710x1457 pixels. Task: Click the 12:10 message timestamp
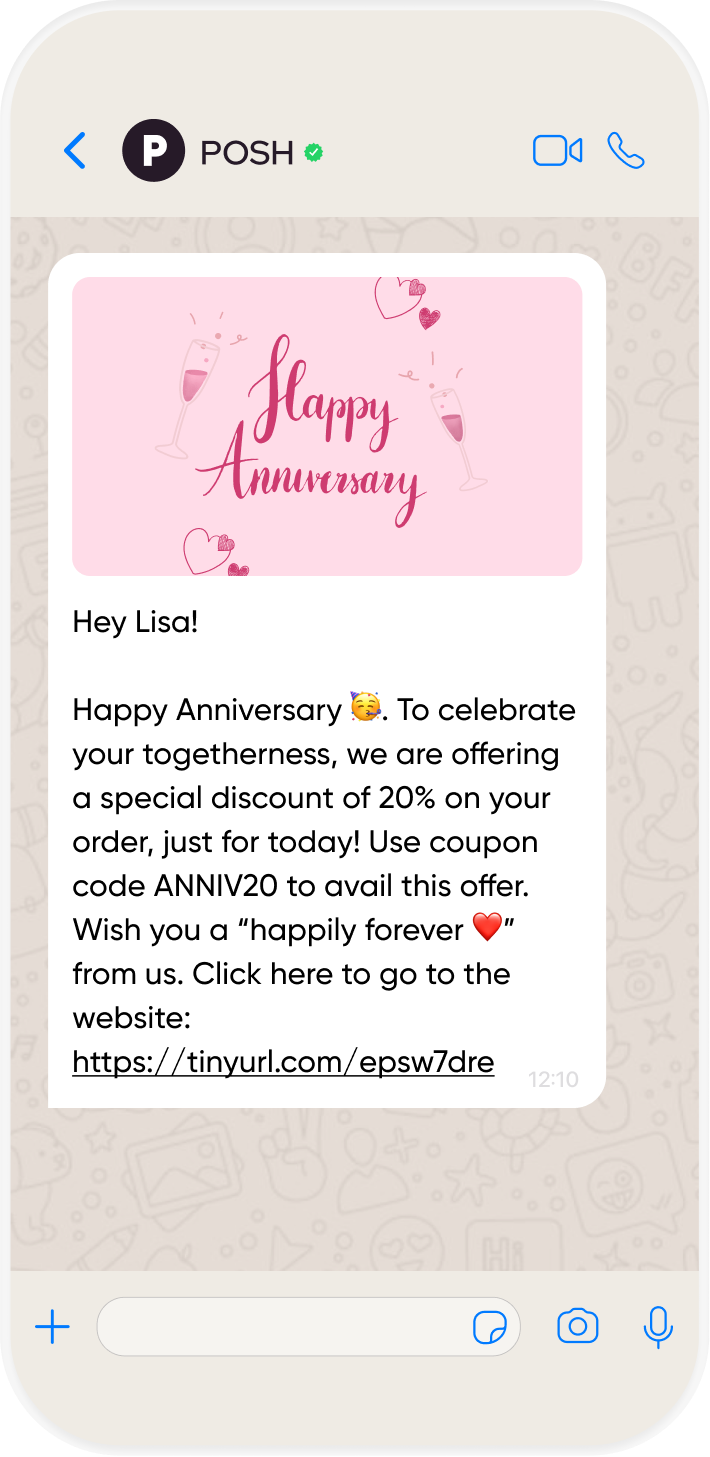[553, 1080]
